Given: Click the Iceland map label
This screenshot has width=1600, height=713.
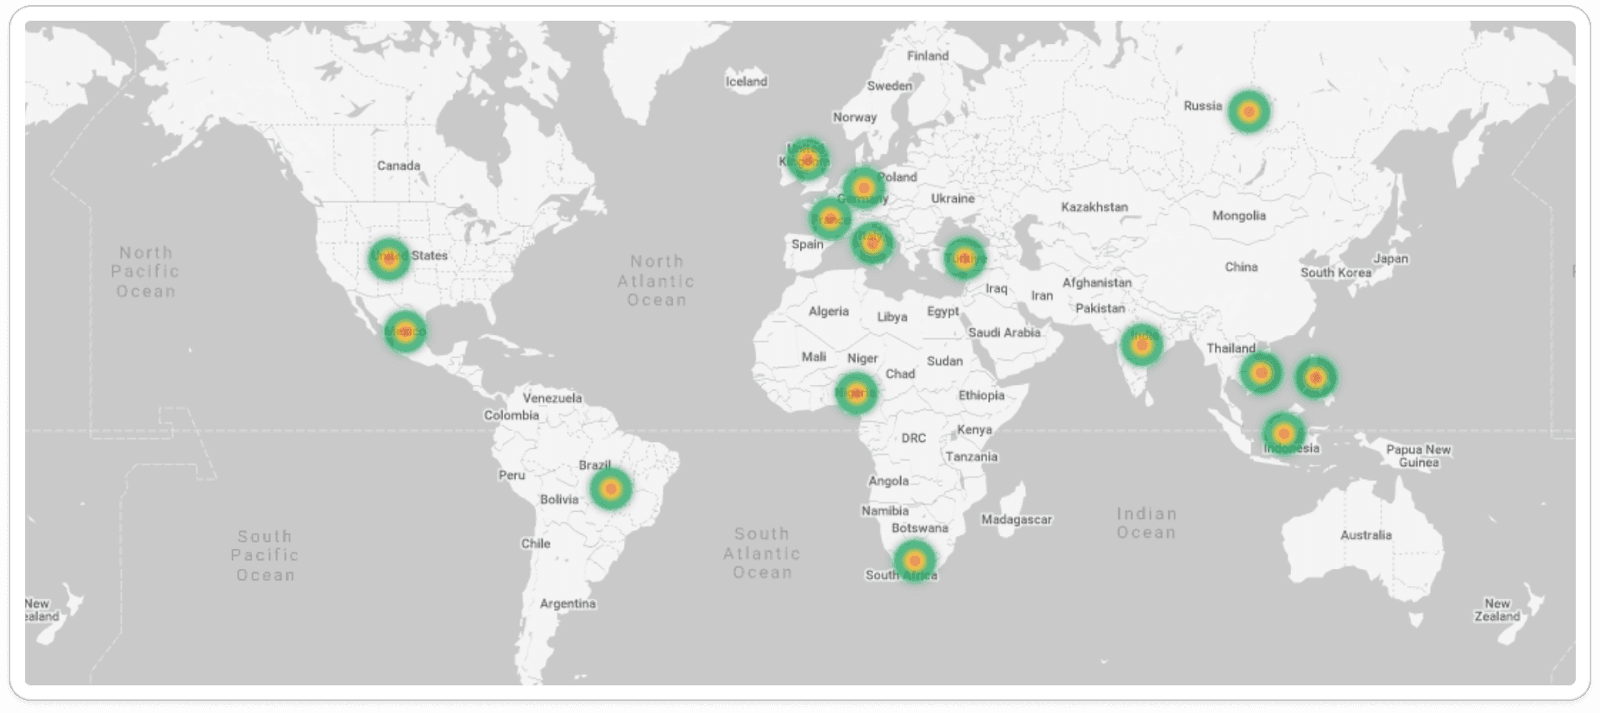Looking at the screenshot, I should pos(746,82).
